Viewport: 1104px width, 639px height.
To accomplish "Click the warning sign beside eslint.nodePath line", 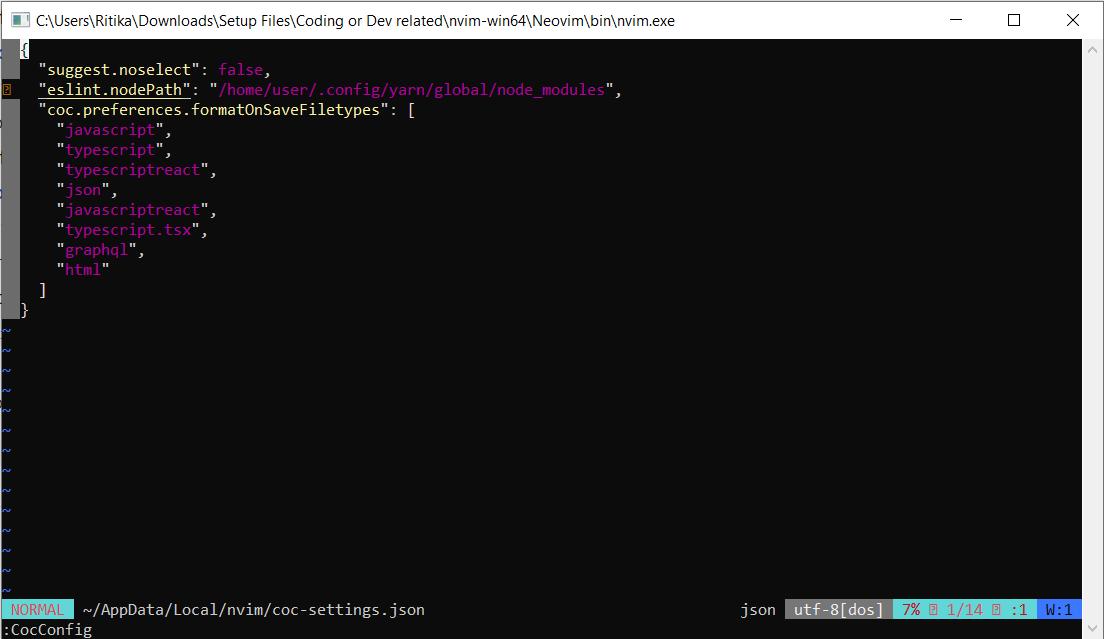I will tap(6, 89).
